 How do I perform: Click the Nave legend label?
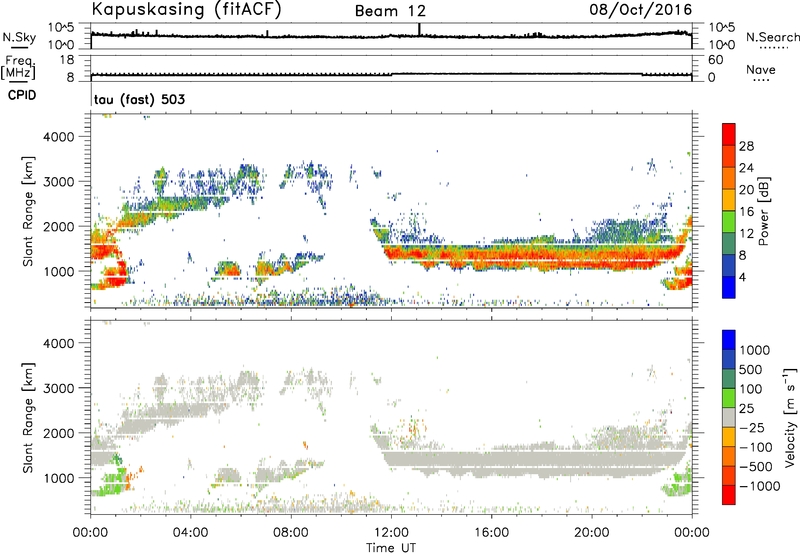761,69
